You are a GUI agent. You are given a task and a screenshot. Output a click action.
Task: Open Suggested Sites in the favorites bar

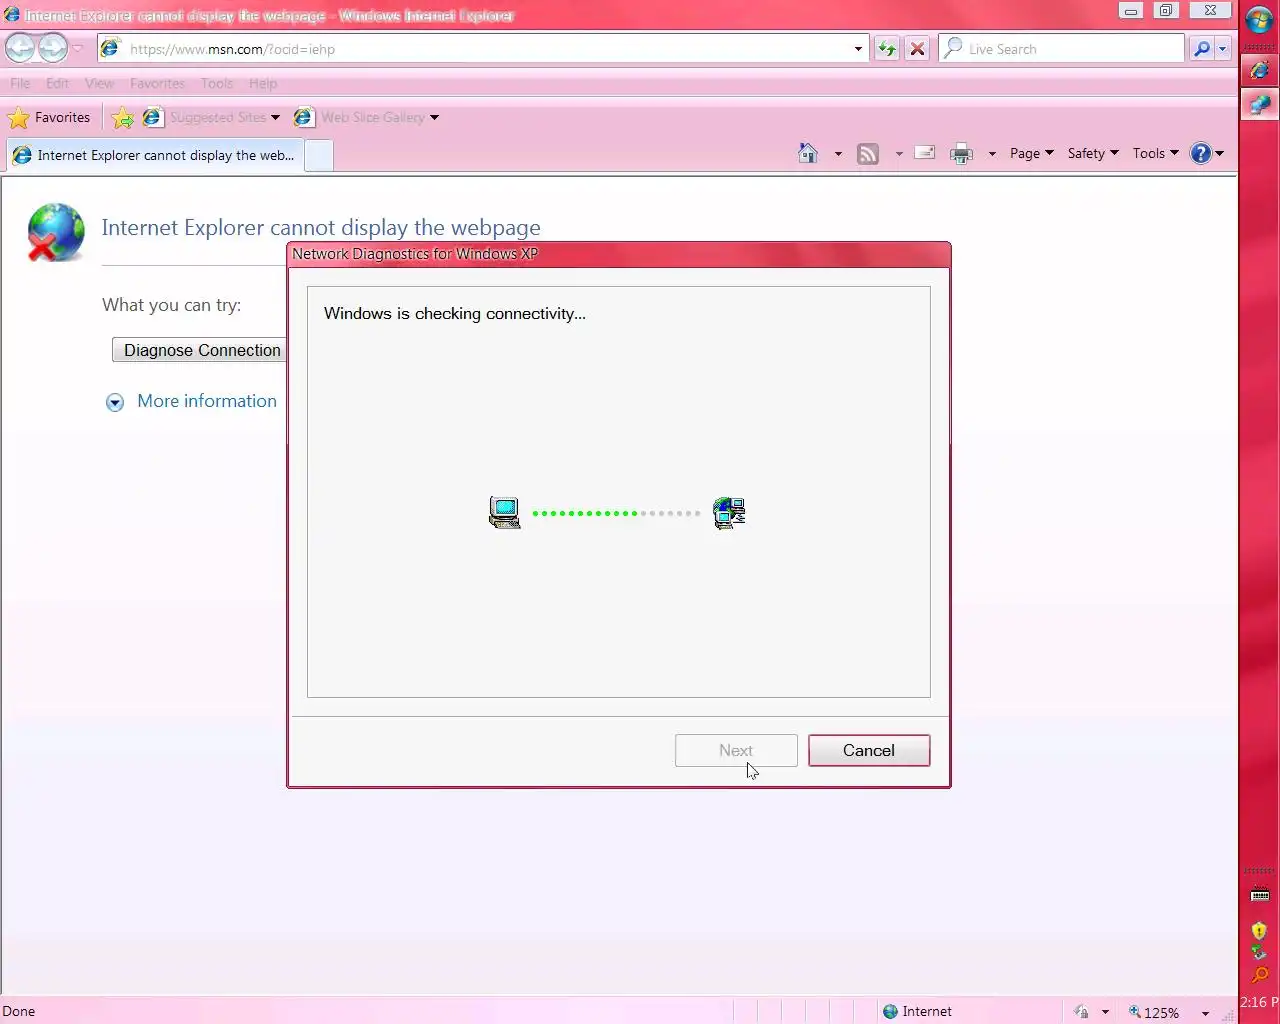(211, 118)
